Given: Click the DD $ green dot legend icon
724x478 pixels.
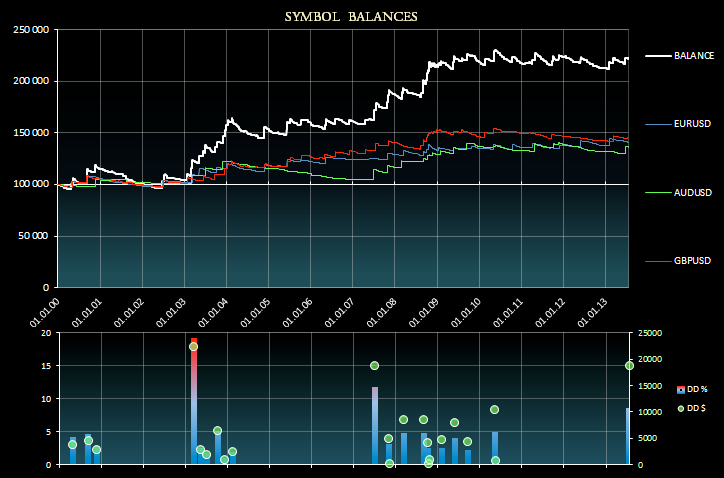Looking at the screenshot, I should (681, 408).
